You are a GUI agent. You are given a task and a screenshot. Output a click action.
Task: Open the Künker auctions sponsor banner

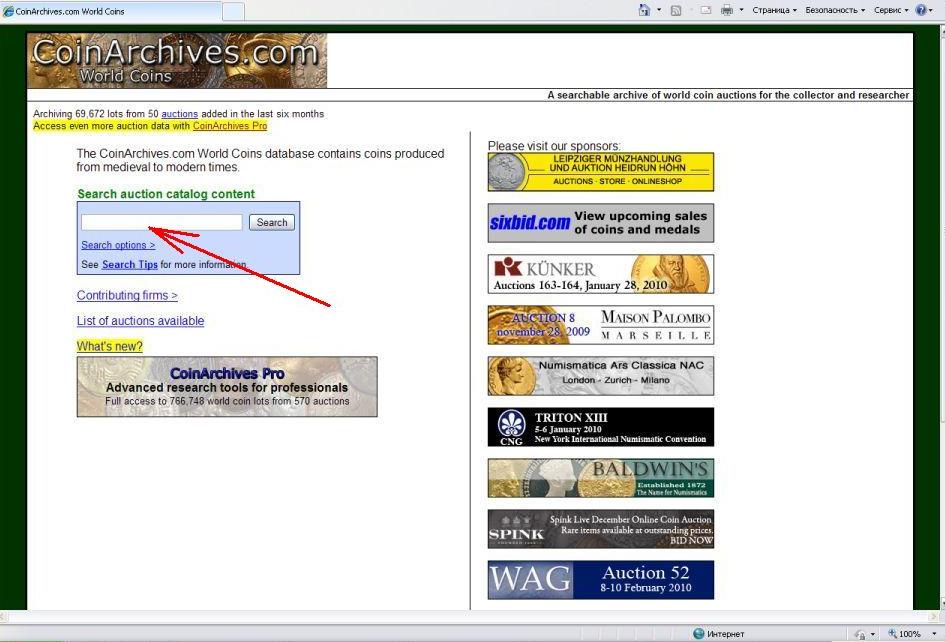click(x=600, y=274)
